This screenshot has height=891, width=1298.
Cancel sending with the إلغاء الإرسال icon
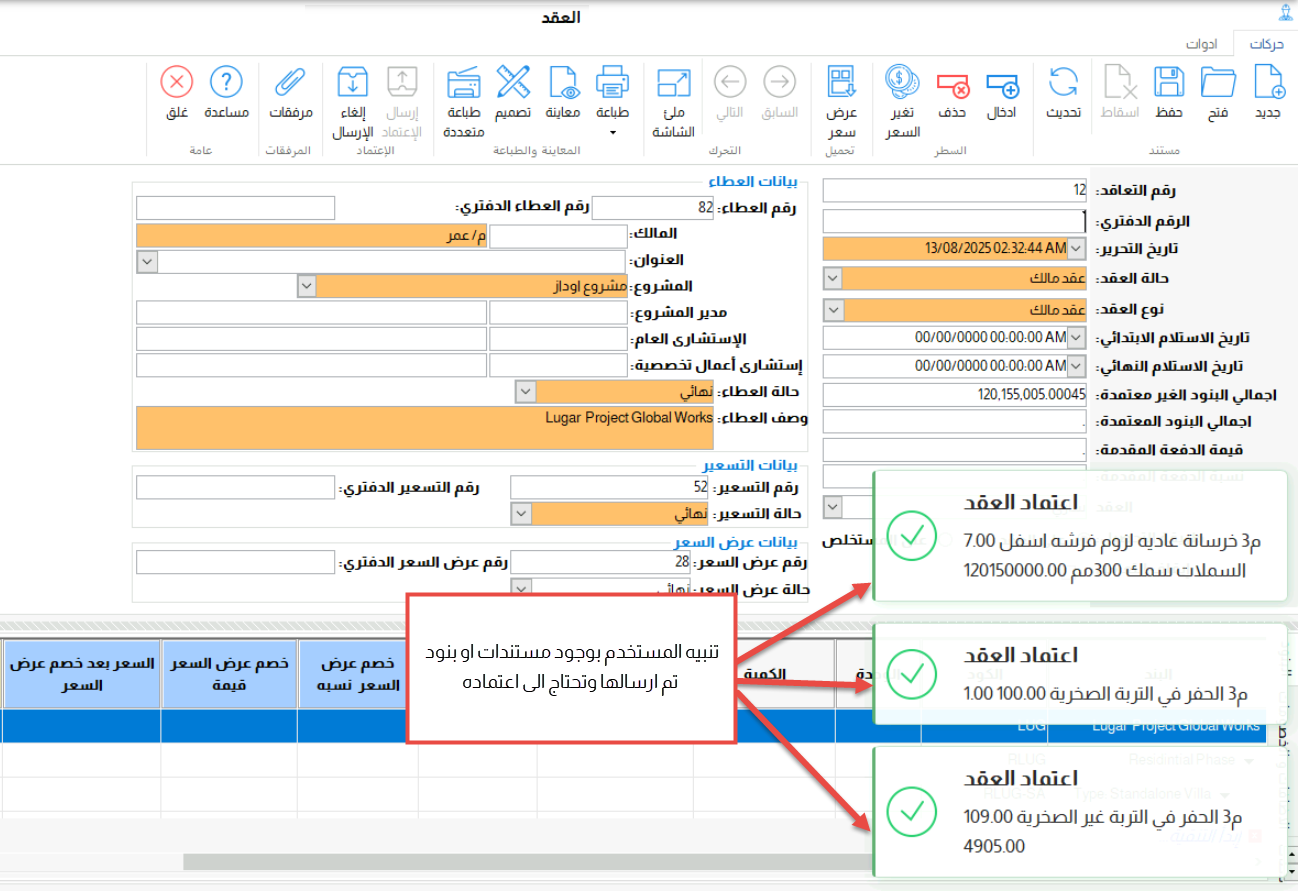pyautogui.click(x=352, y=81)
